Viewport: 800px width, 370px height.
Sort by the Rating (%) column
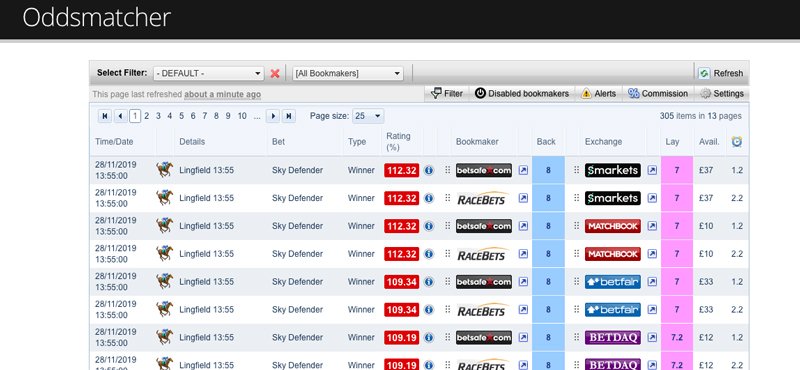[398, 142]
